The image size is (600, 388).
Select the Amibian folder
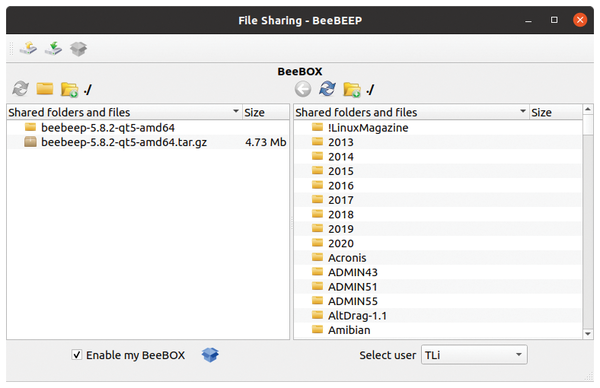(x=438, y=330)
